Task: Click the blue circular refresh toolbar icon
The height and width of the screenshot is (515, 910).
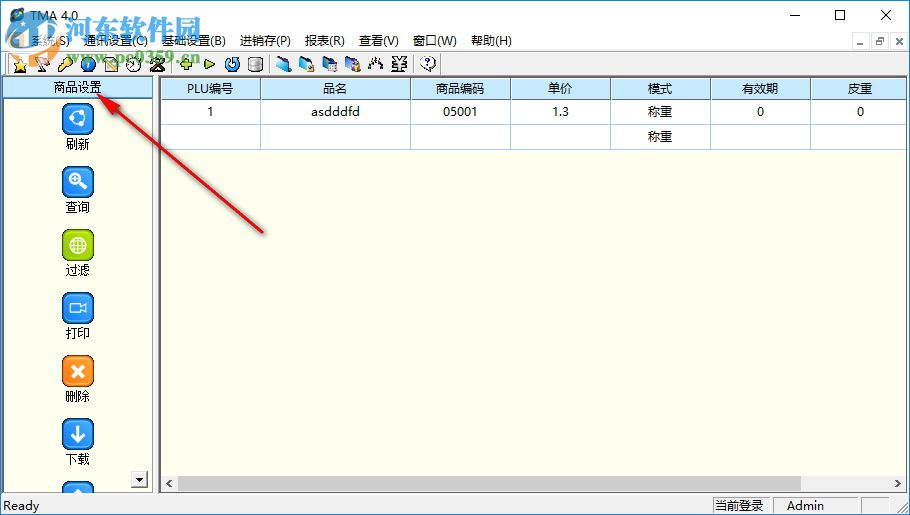Action: [232, 64]
